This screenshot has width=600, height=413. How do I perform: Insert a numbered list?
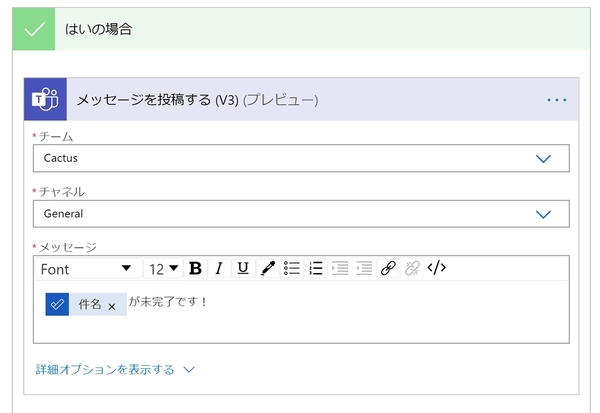click(316, 268)
